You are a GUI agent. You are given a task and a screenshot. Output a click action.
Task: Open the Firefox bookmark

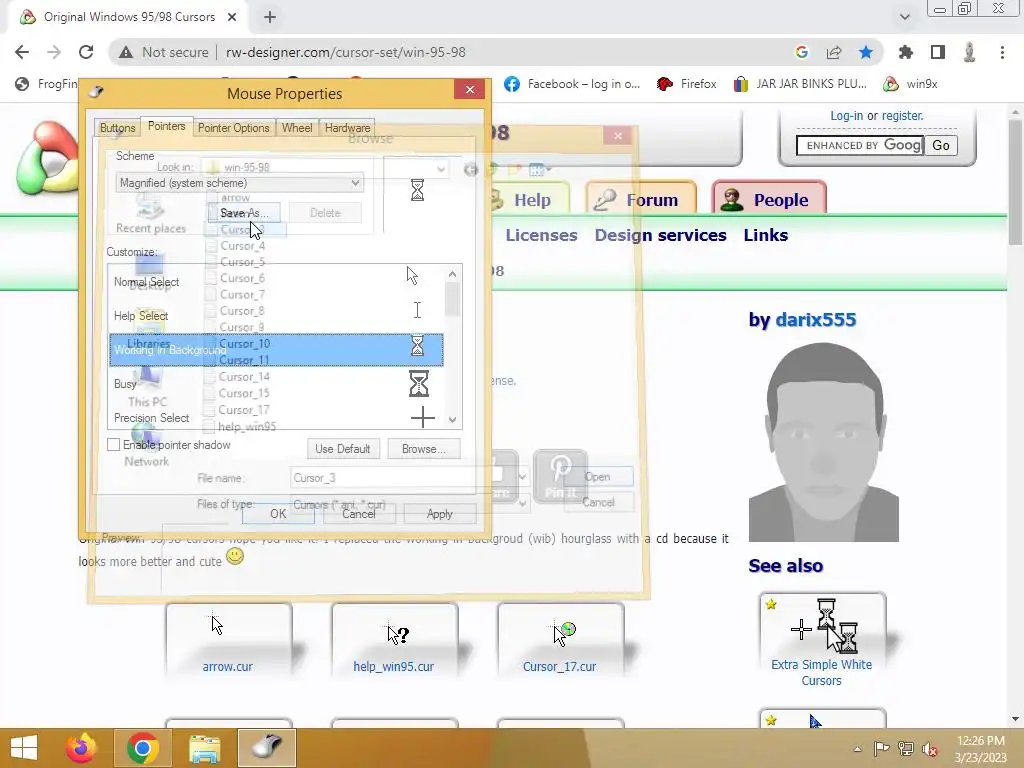686,84
